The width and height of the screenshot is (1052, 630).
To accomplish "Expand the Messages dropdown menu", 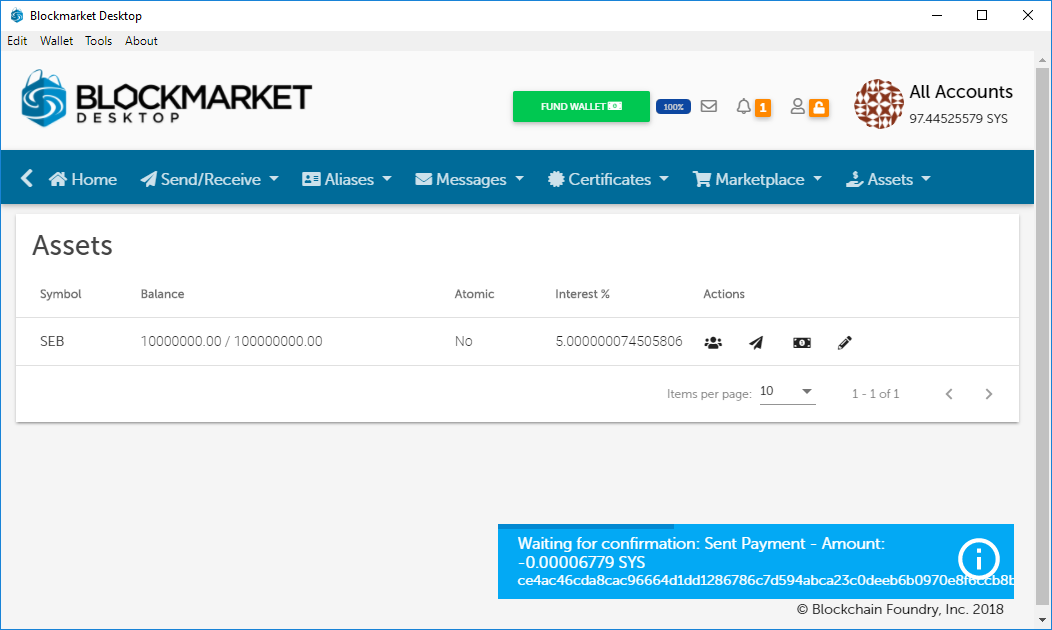I will [469, 179].
